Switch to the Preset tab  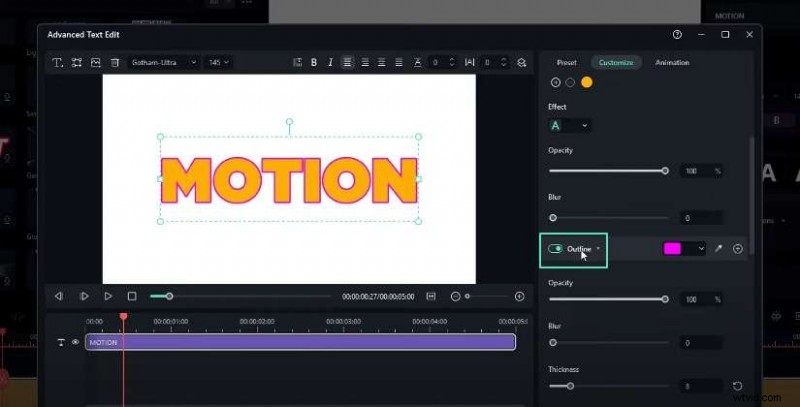[566, 62]
